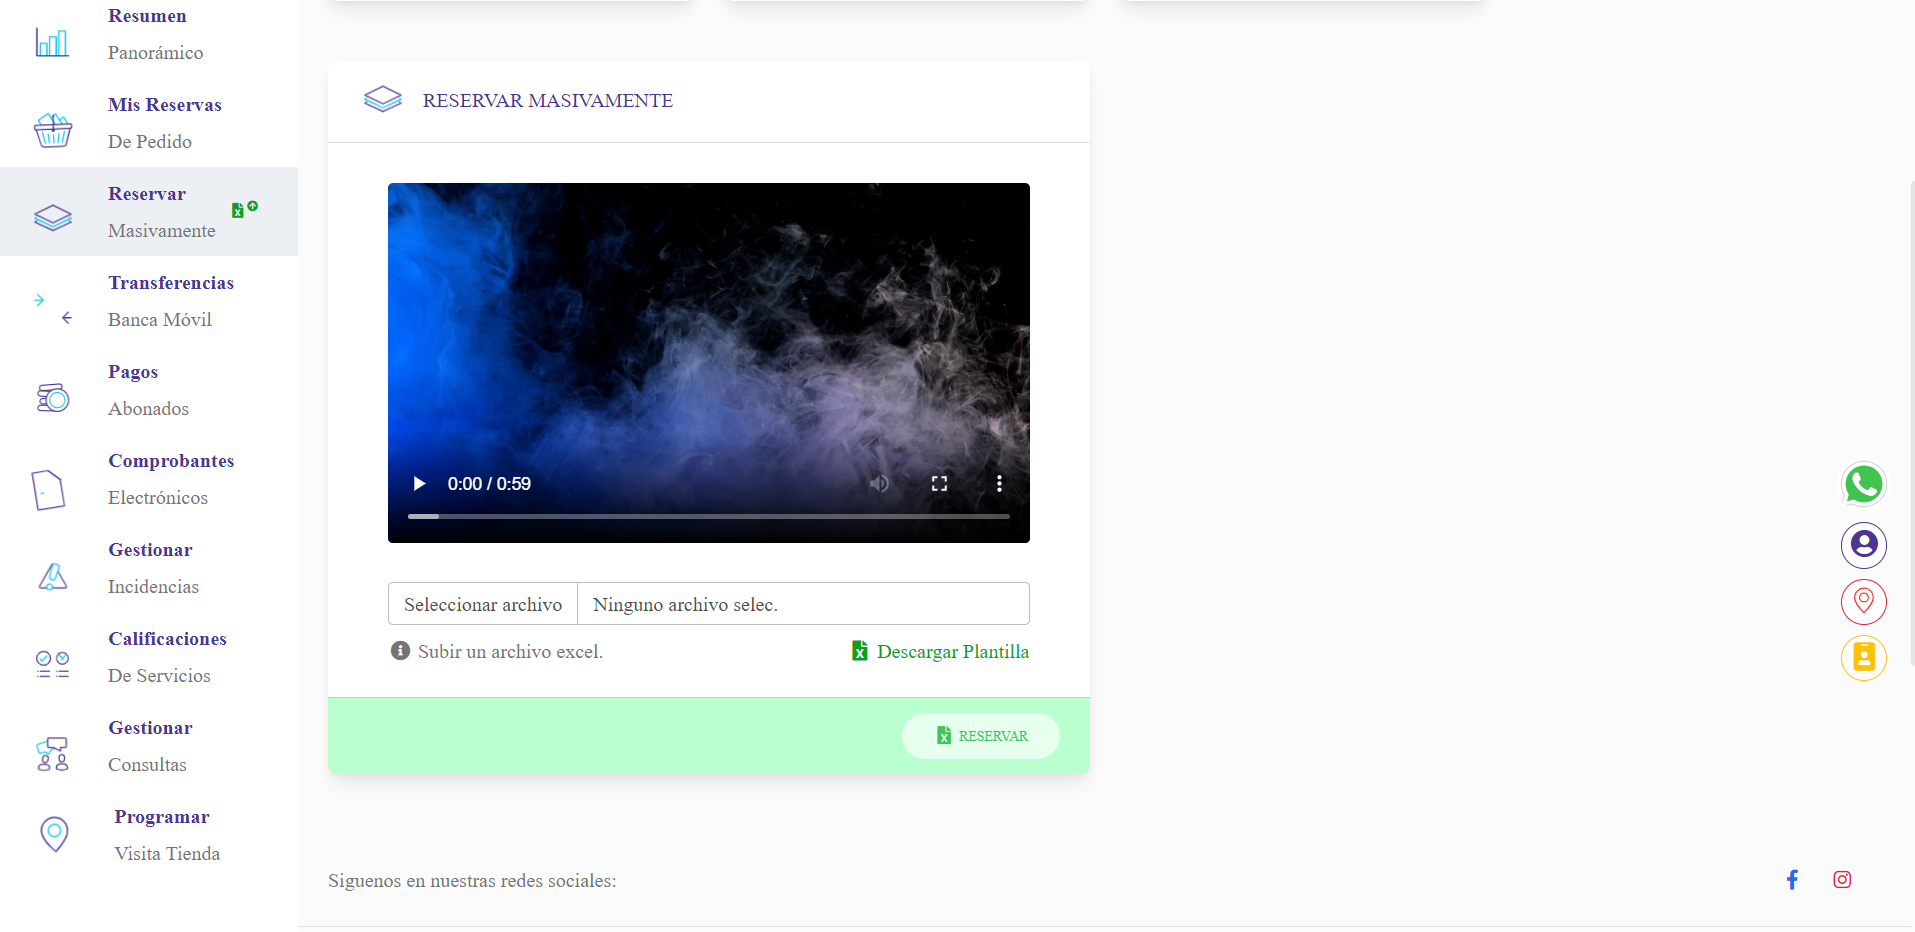Screen dimensions: 1915x932
Task: Click the red location pin floating icon
Action: pyautogui.click(x=1863, y=602)
